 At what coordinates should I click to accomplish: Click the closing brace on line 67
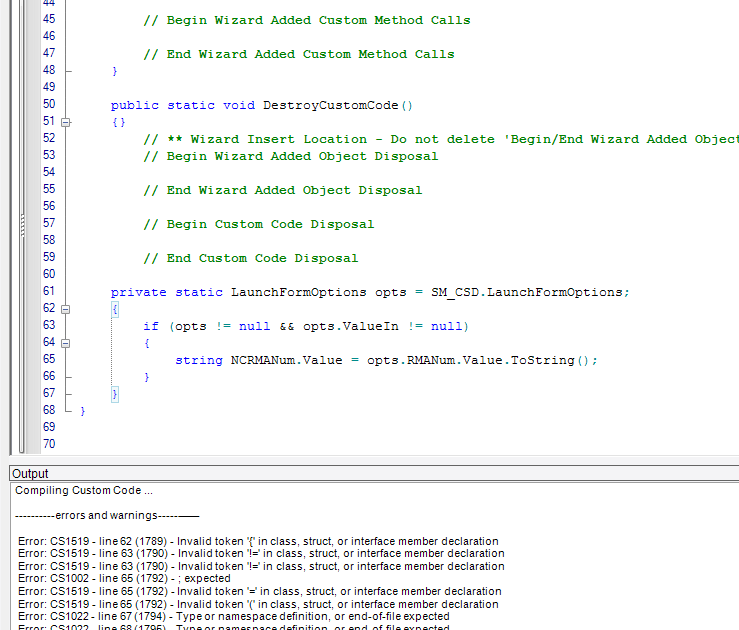115,394
